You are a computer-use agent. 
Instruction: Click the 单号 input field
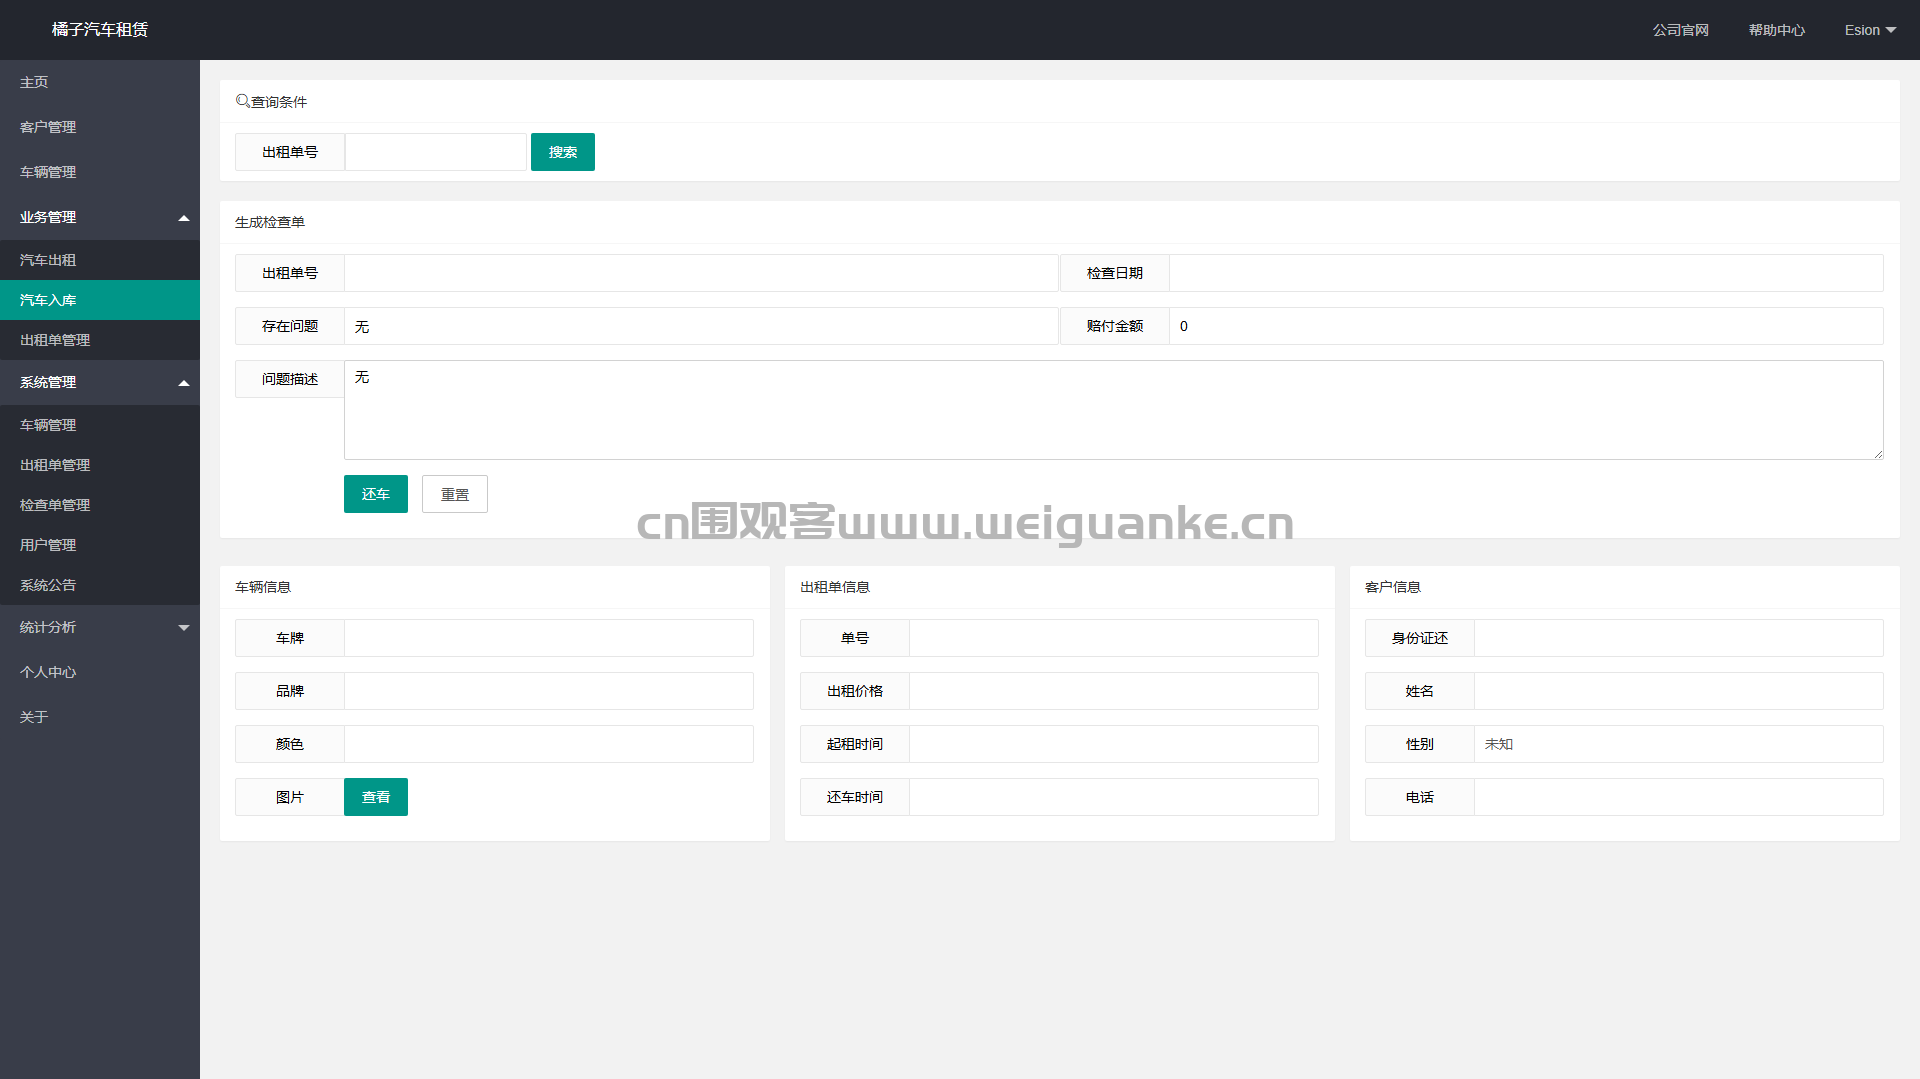(x=1114, y=638)
